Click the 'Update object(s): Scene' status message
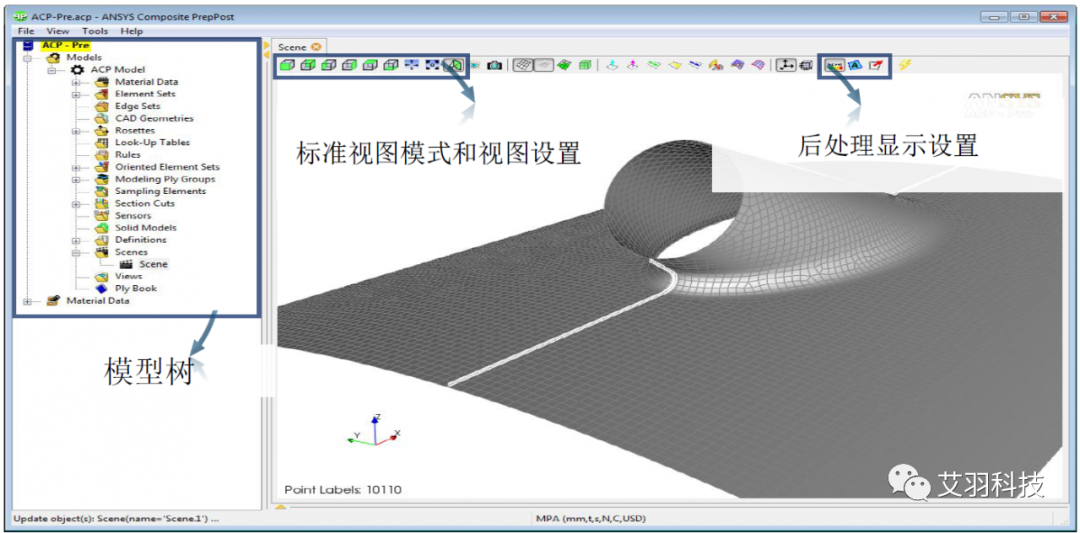 pyautogui.click(x=116, y=519)
